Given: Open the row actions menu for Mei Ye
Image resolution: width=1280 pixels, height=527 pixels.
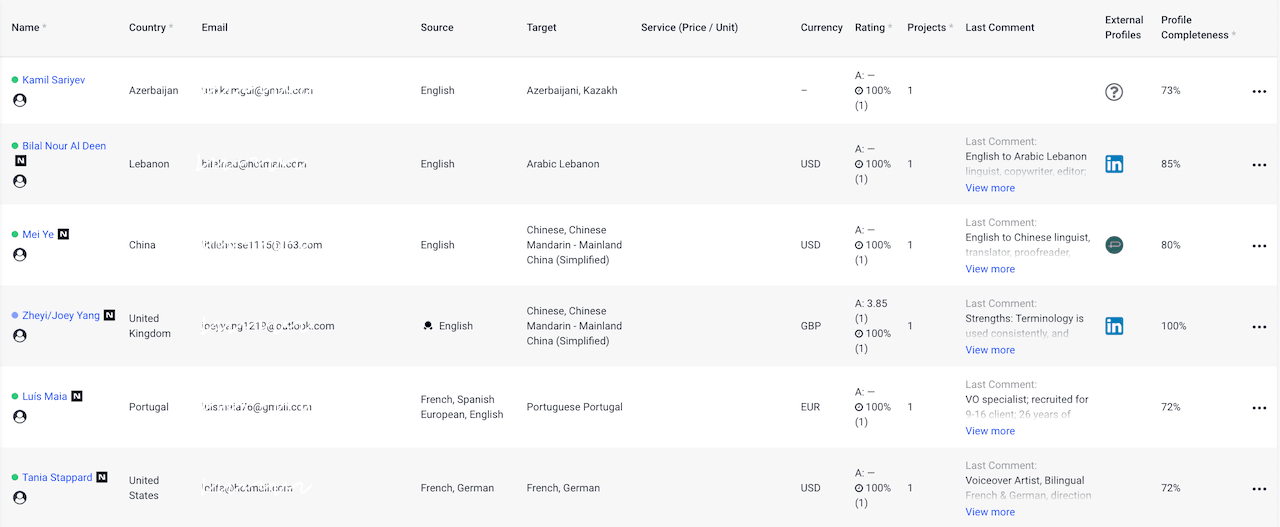Looking at the screenshot, I should coord(1259,246).
